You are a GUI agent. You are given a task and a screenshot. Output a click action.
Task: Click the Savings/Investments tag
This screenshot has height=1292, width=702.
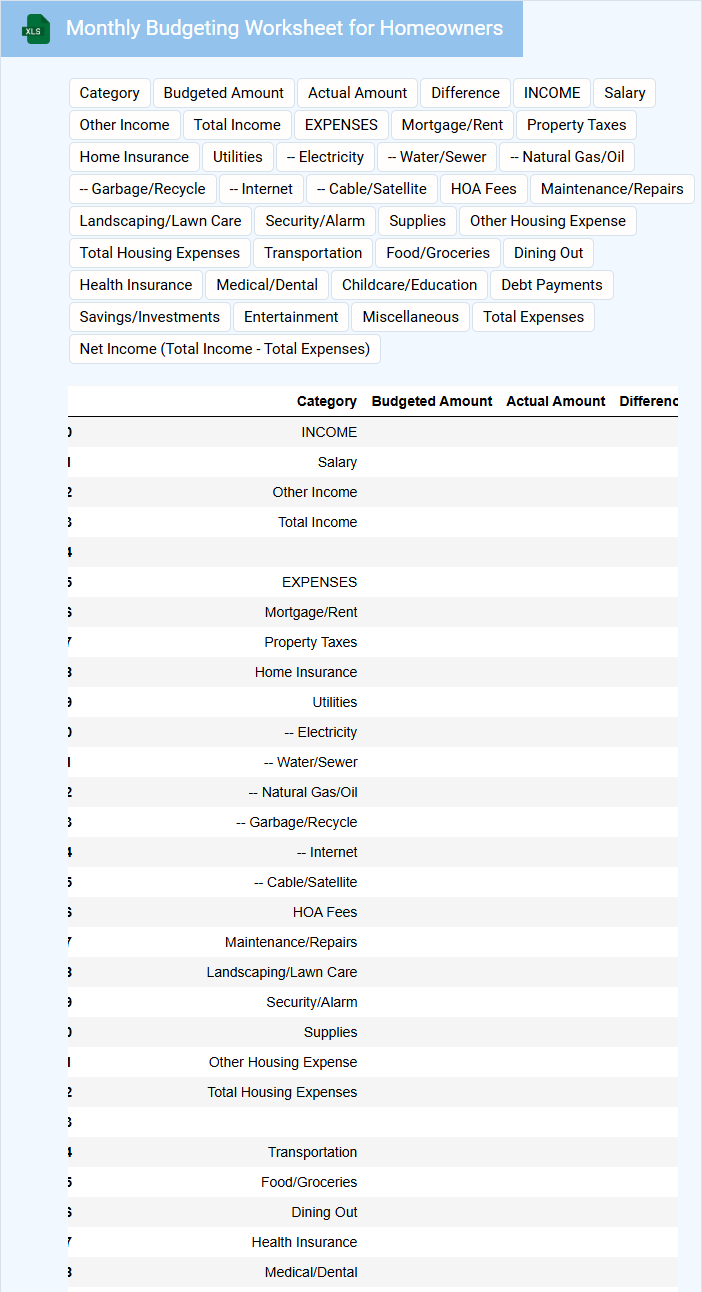point(149,317)
